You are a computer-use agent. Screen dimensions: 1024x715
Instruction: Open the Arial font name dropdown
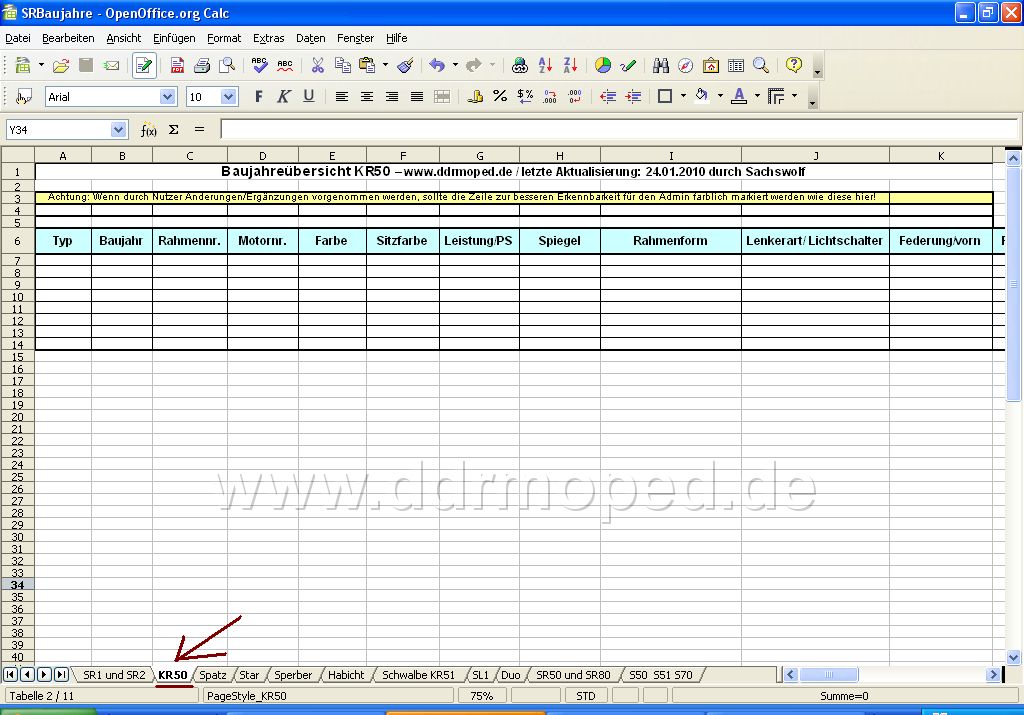tap(168, 97)
